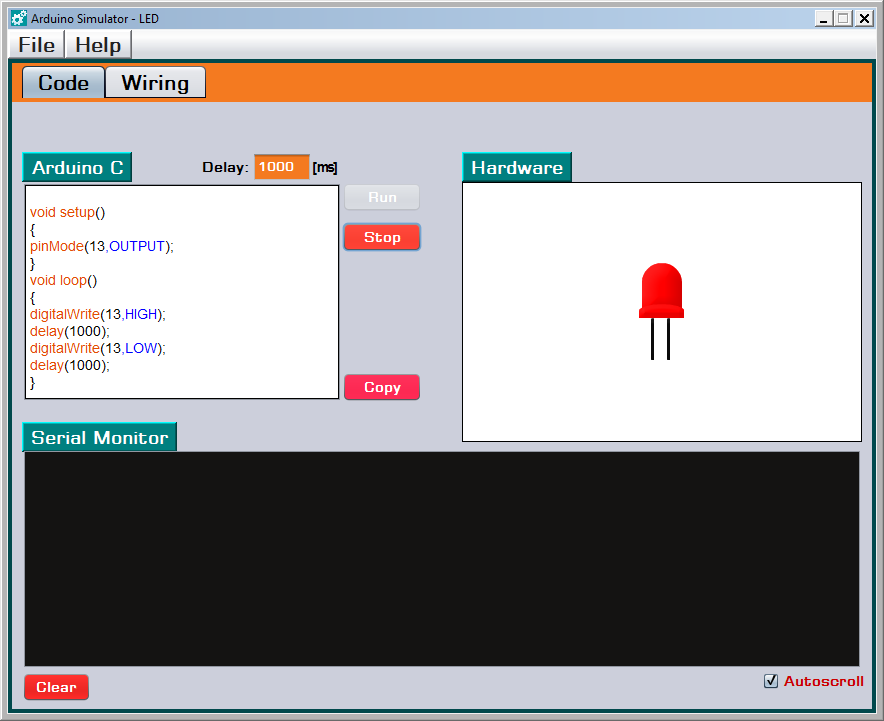
Task: Click the 'void loop()' code line
Action: (64, 280)
